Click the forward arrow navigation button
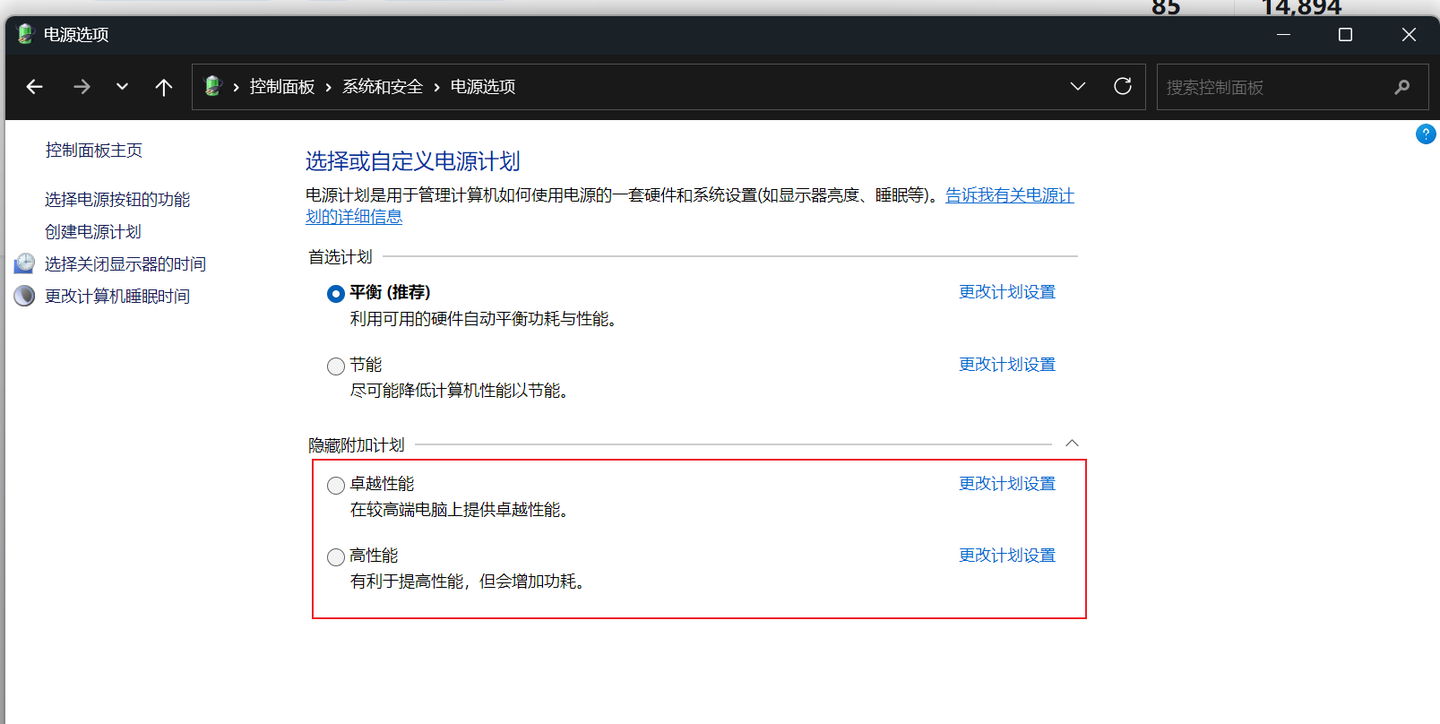1440x724 pixels. point(82,87)
